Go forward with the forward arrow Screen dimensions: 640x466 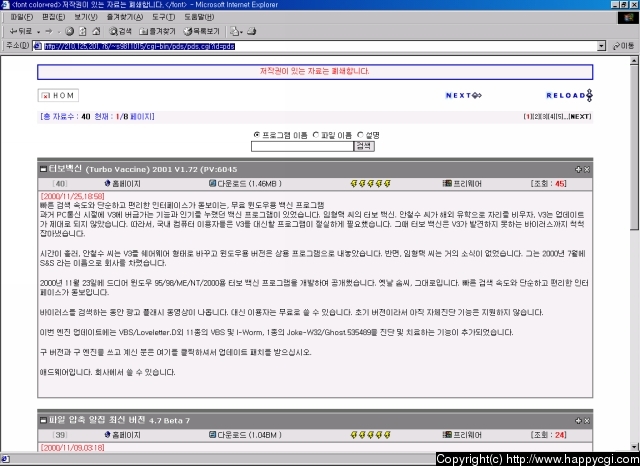click(x=49, y=31)
